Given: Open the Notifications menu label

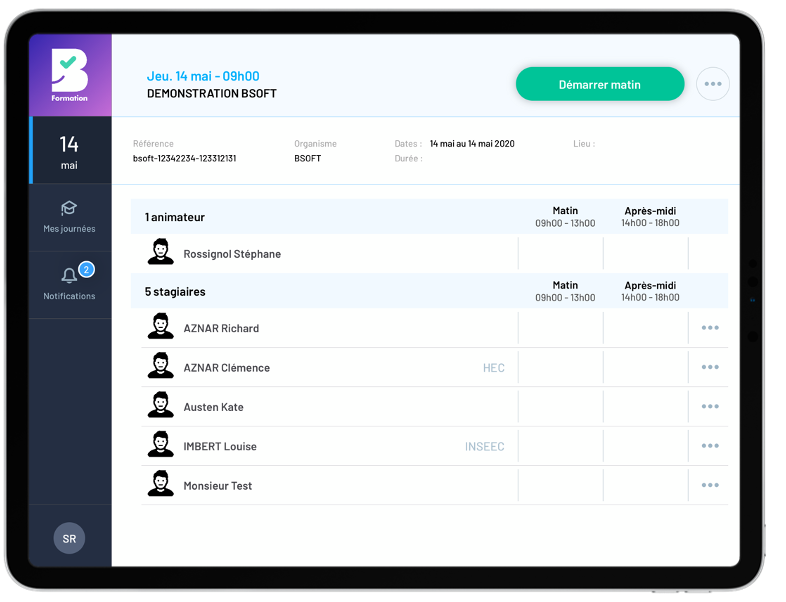Looking at the screenshot, I should (69, 296).
